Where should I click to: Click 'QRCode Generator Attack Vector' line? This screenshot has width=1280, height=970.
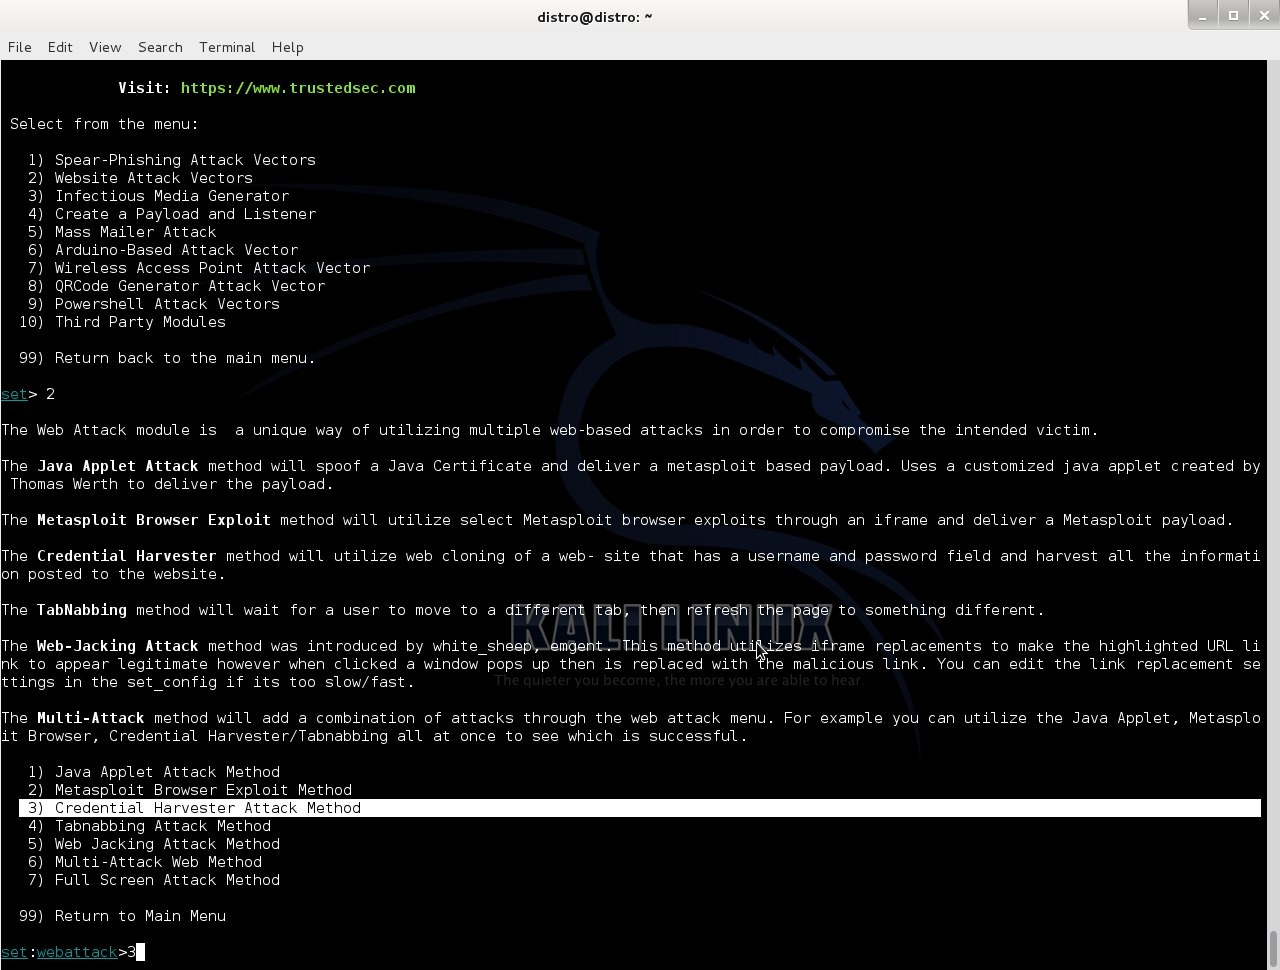[x=176, y=286]
